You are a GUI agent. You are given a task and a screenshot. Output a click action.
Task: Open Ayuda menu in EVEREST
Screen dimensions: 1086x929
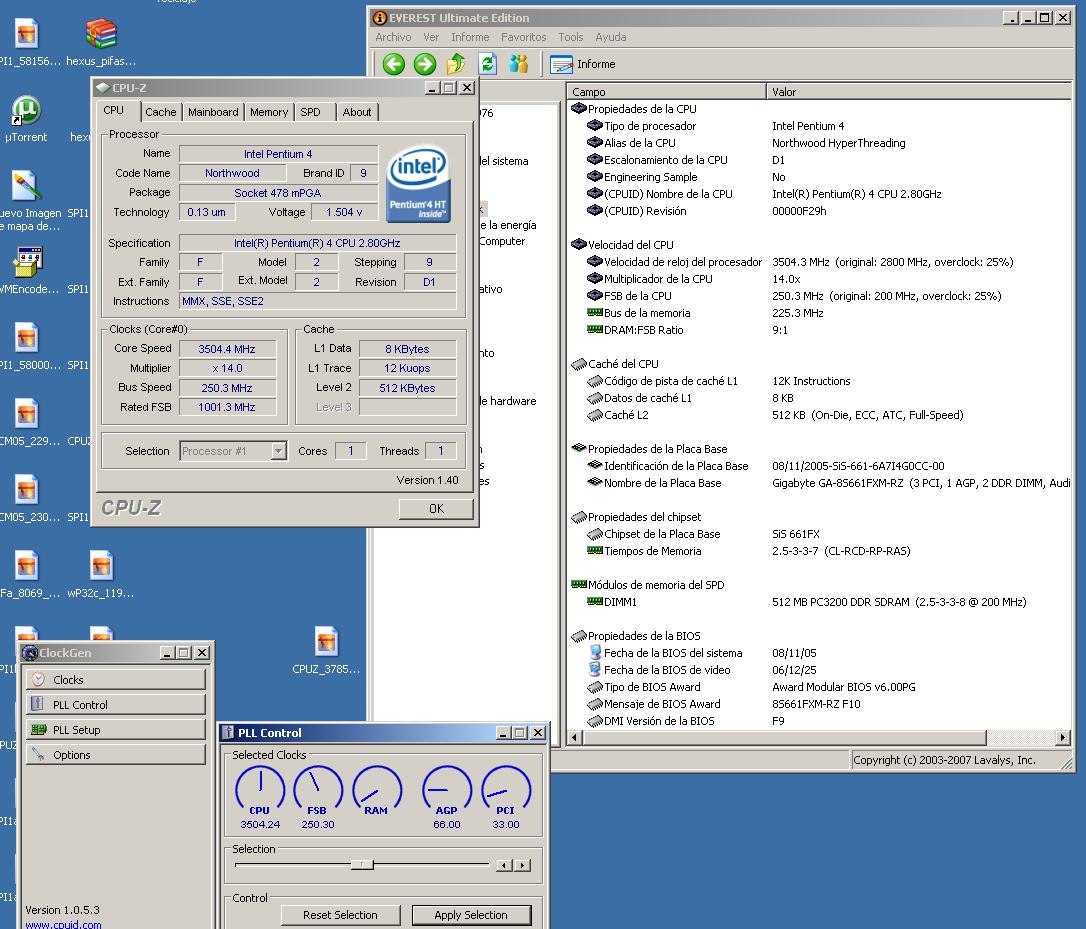[x=610, y=37]
